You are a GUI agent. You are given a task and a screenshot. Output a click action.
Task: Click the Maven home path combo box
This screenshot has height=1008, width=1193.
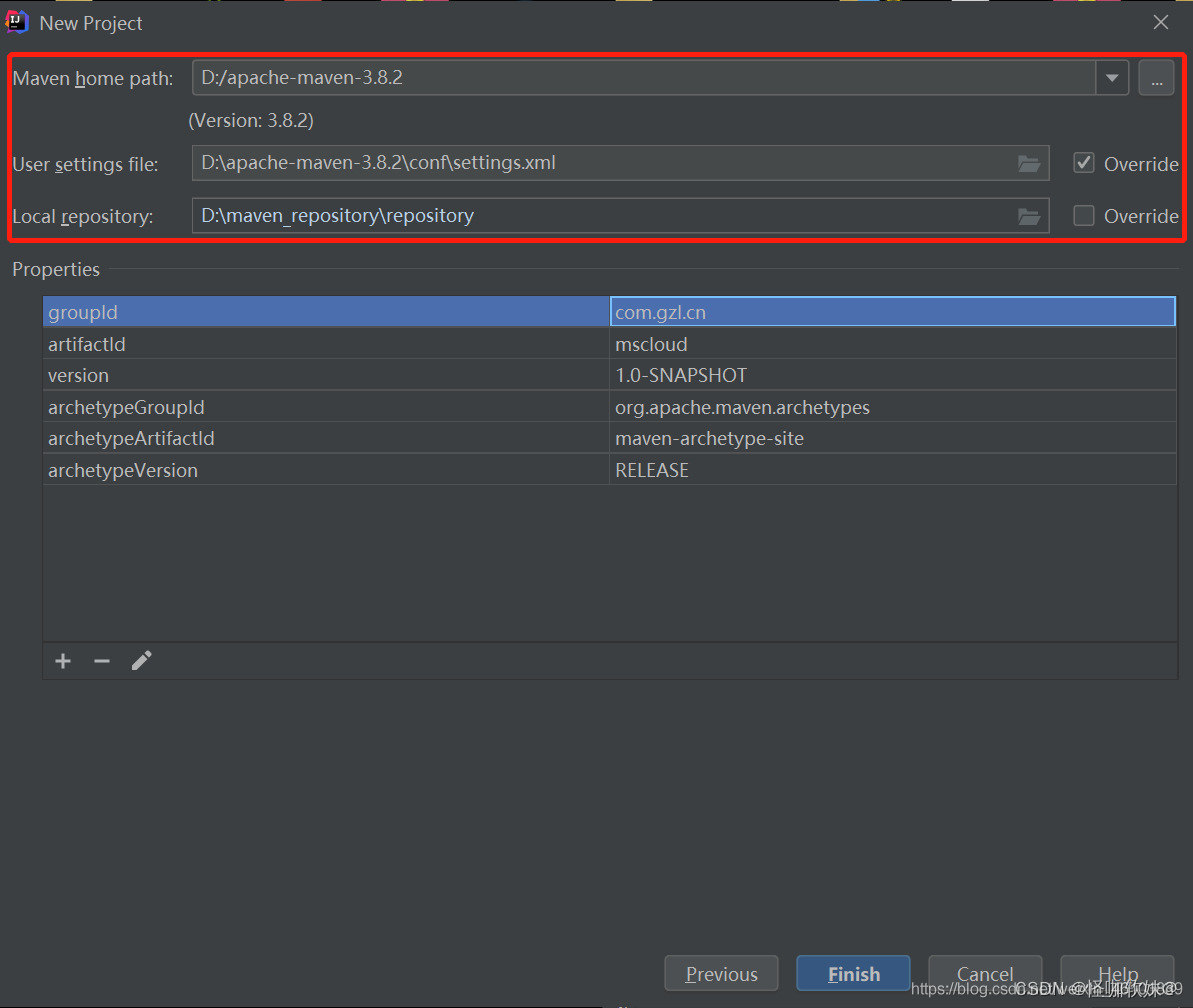[x=640, y=78]
